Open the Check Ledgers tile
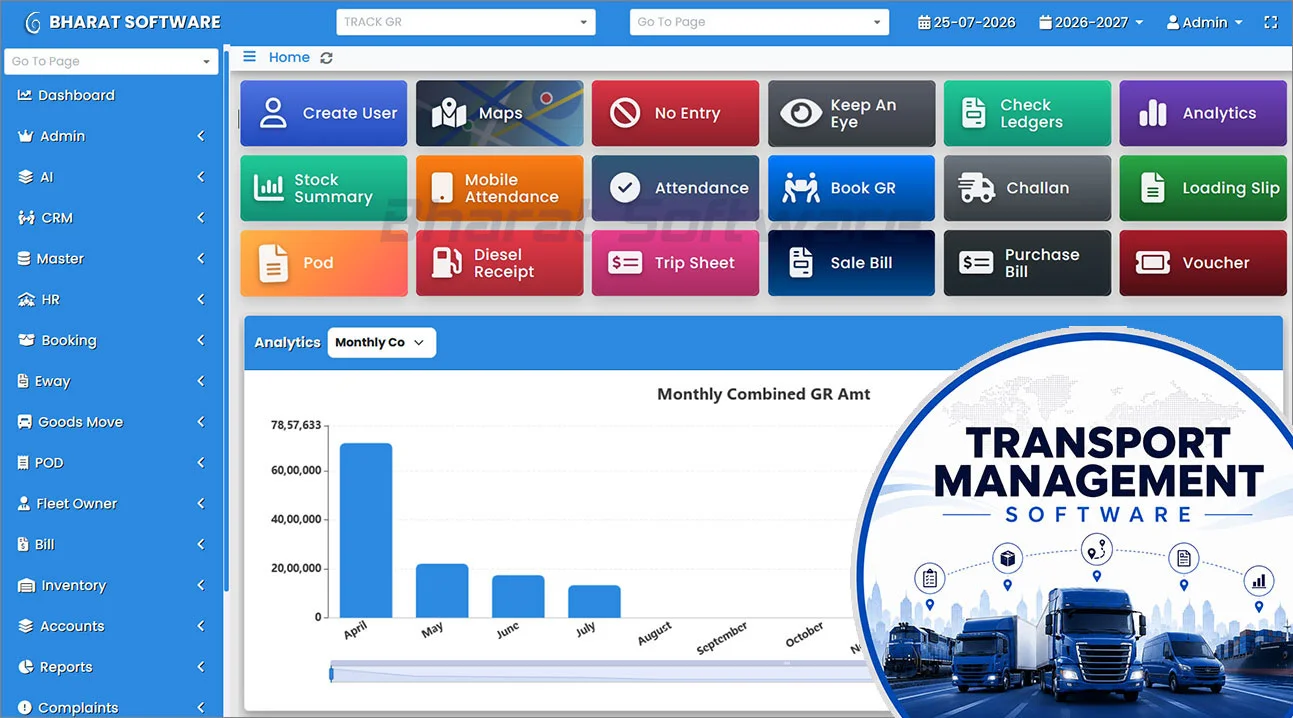 [1027, 113]
